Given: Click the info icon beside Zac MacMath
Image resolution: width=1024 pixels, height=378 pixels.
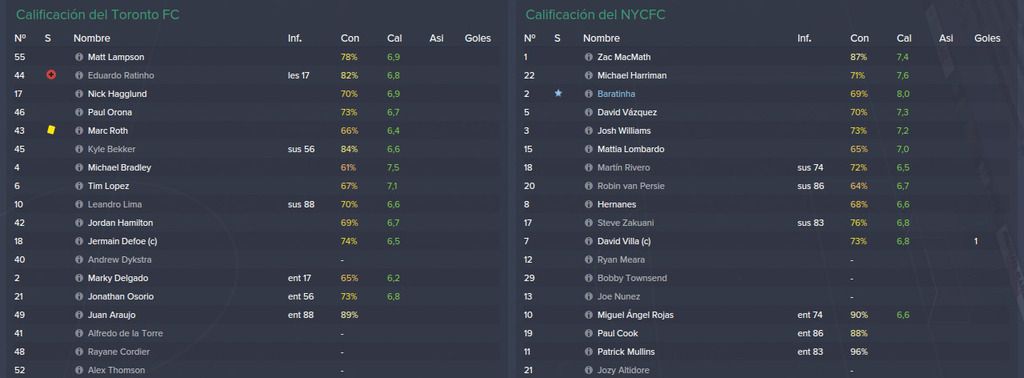Looking at the screenshot, I should click(588, 57).
